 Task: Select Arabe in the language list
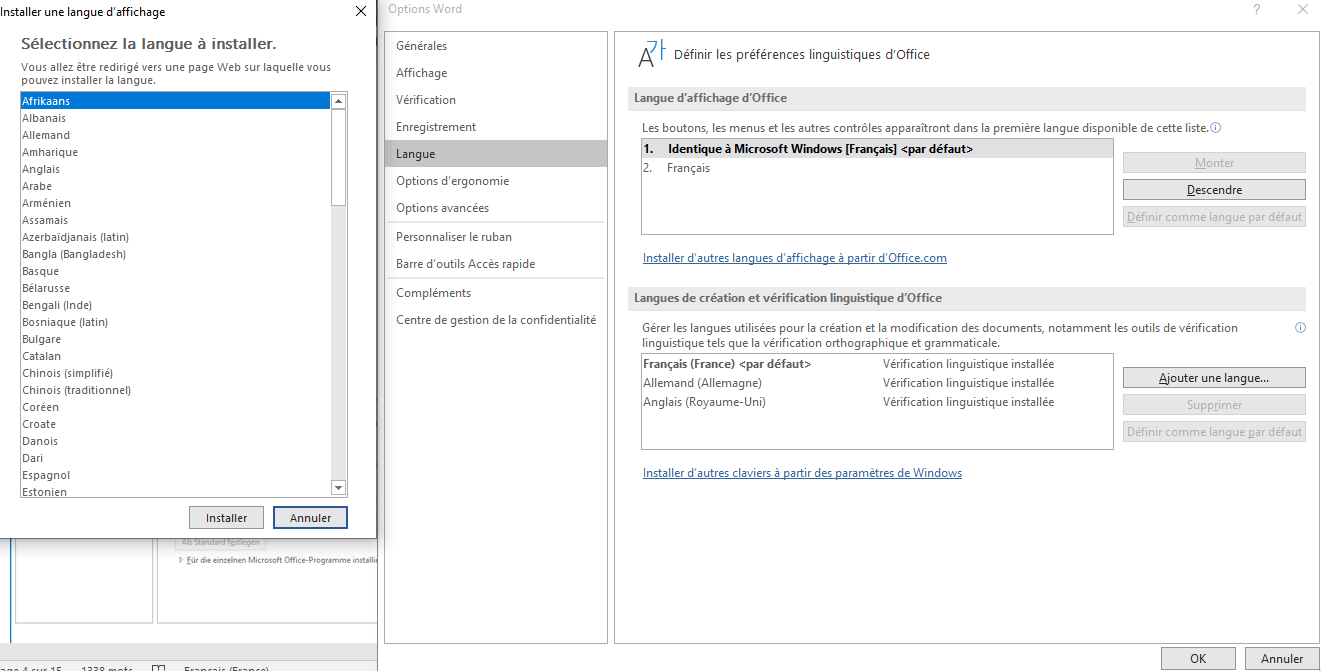(x=175, y=186)
